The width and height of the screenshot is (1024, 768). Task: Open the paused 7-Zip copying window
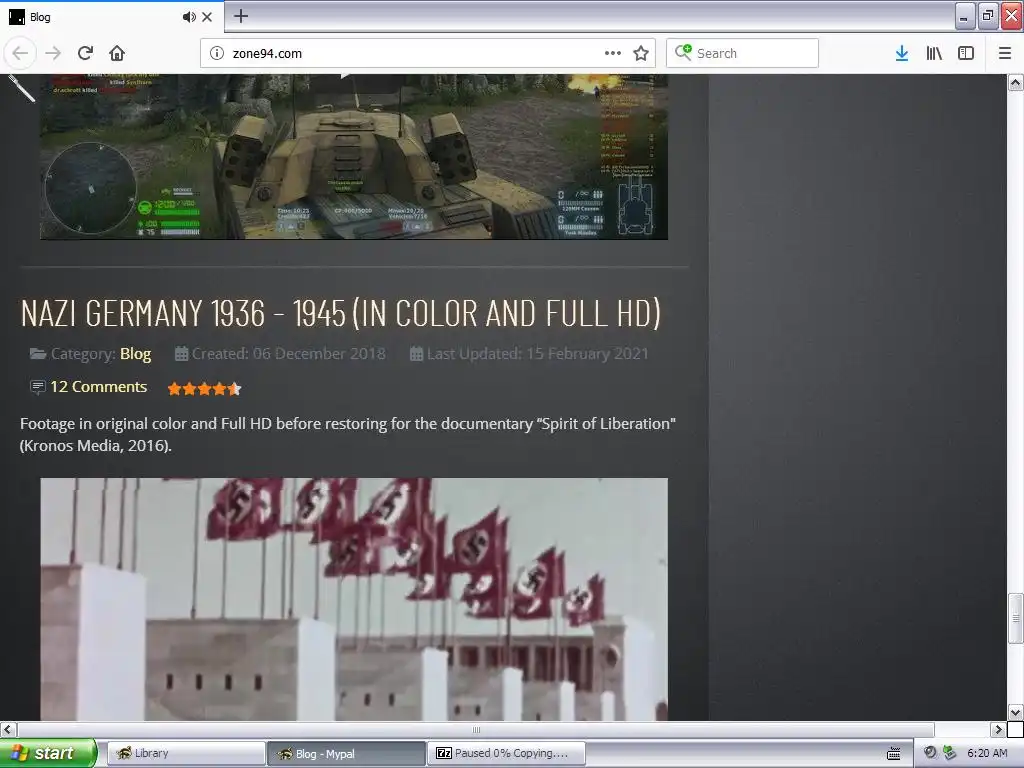tap(506, 753)
